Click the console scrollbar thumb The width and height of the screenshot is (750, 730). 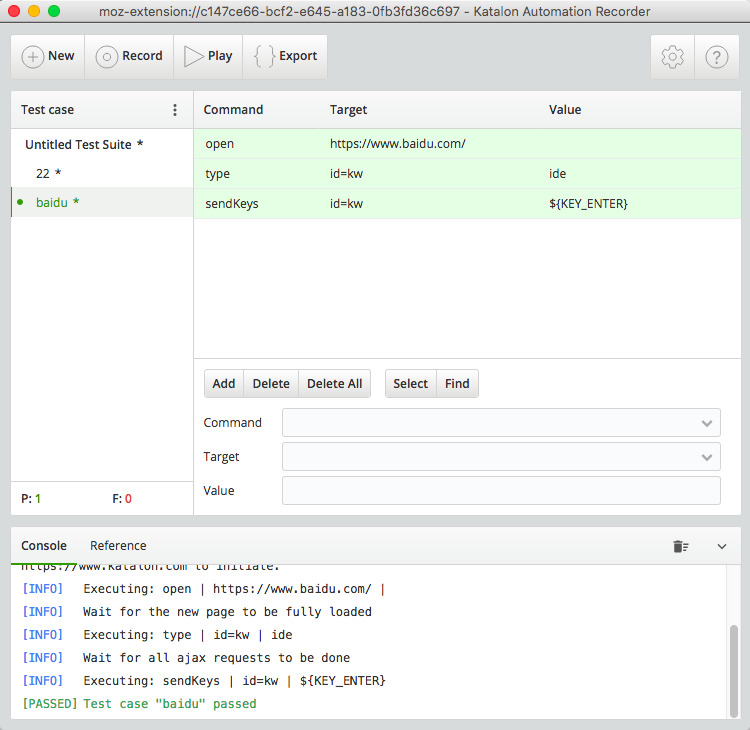(x=733, y=671)
